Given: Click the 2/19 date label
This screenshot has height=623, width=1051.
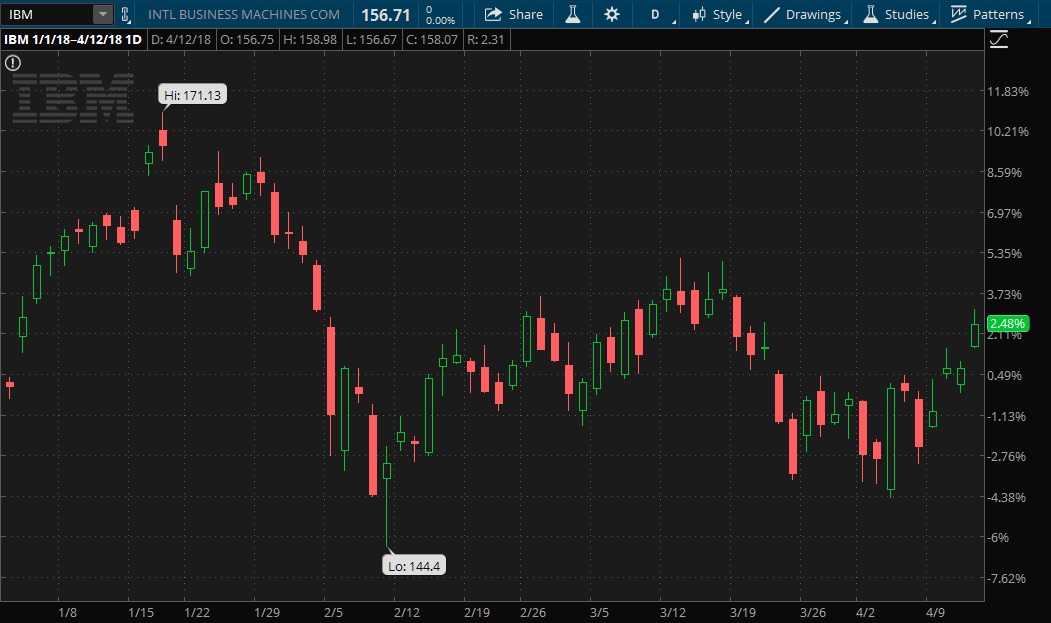Looking at the screenshot, I should (x=477, y=612).
